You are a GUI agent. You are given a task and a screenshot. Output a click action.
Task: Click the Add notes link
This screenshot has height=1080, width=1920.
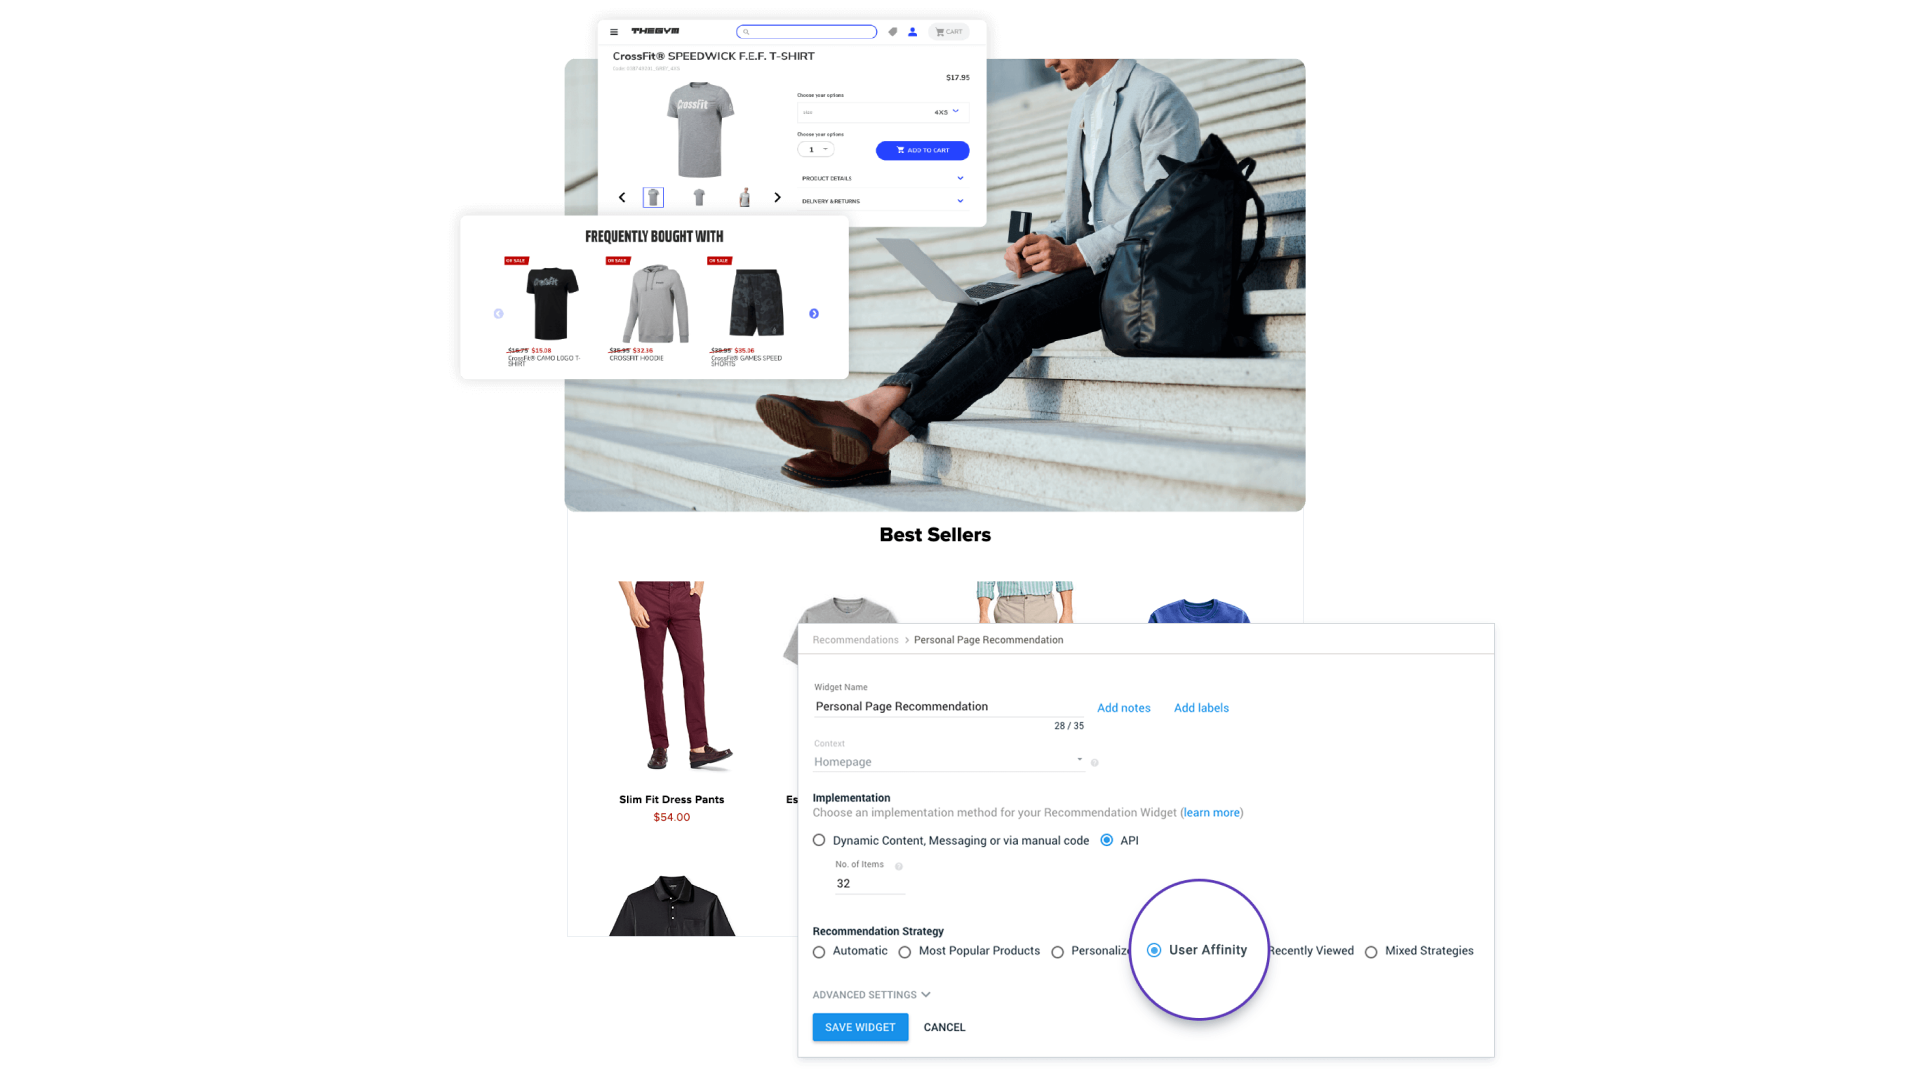1124,707
